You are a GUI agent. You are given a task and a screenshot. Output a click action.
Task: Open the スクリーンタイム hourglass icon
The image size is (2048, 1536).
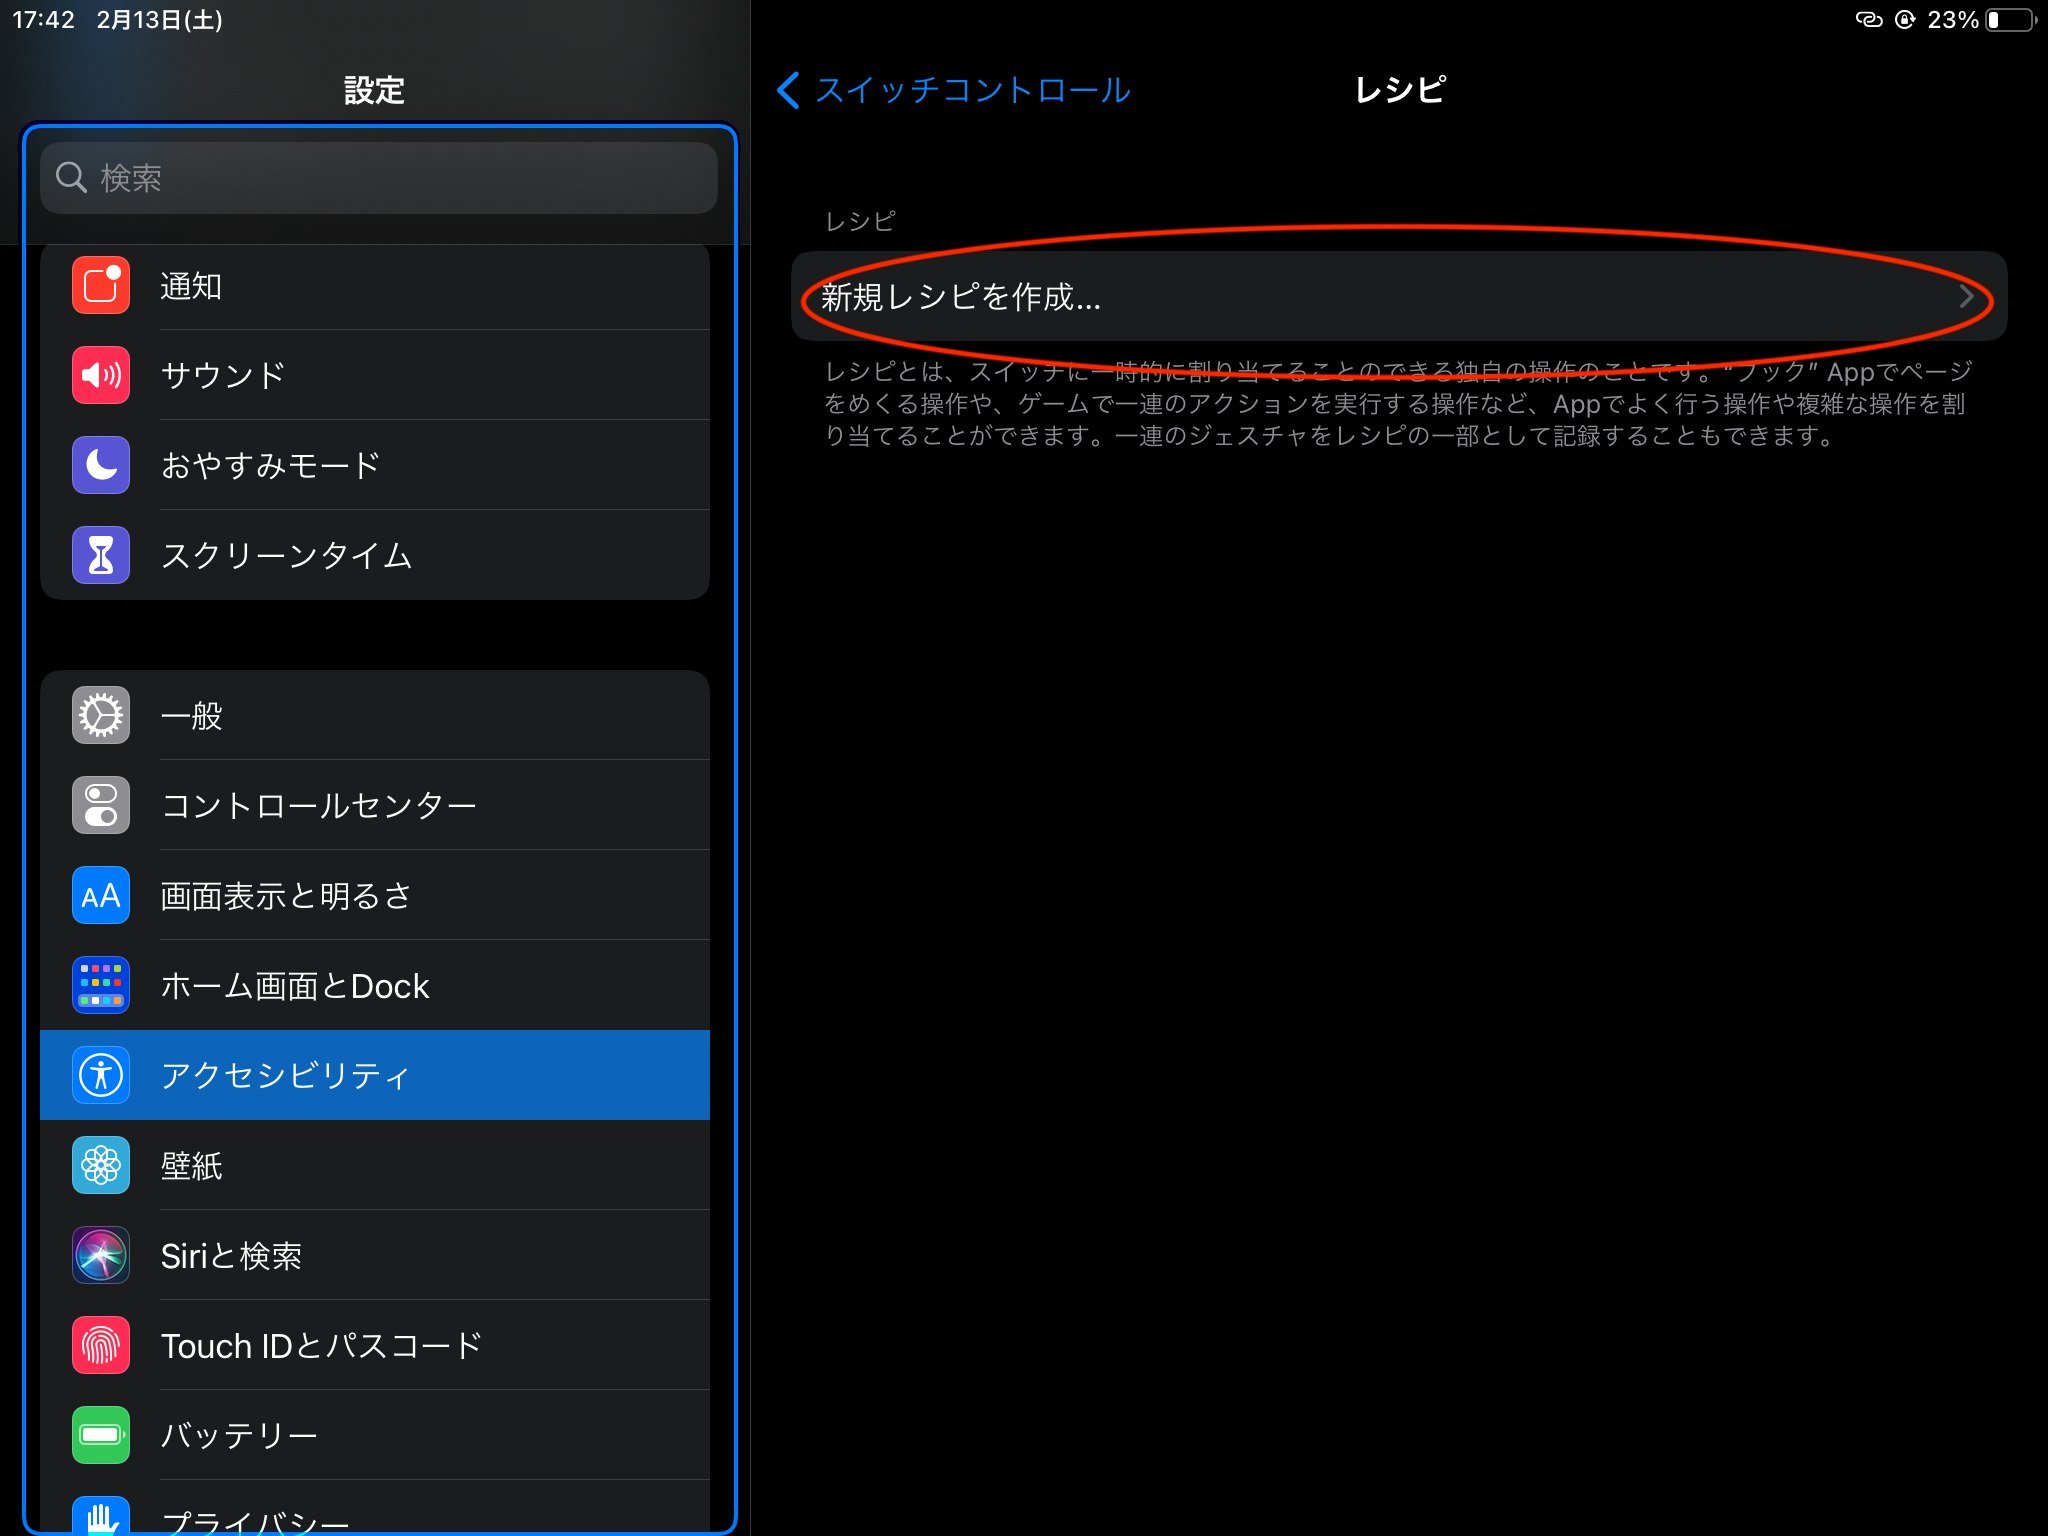(x=101, y=555)
